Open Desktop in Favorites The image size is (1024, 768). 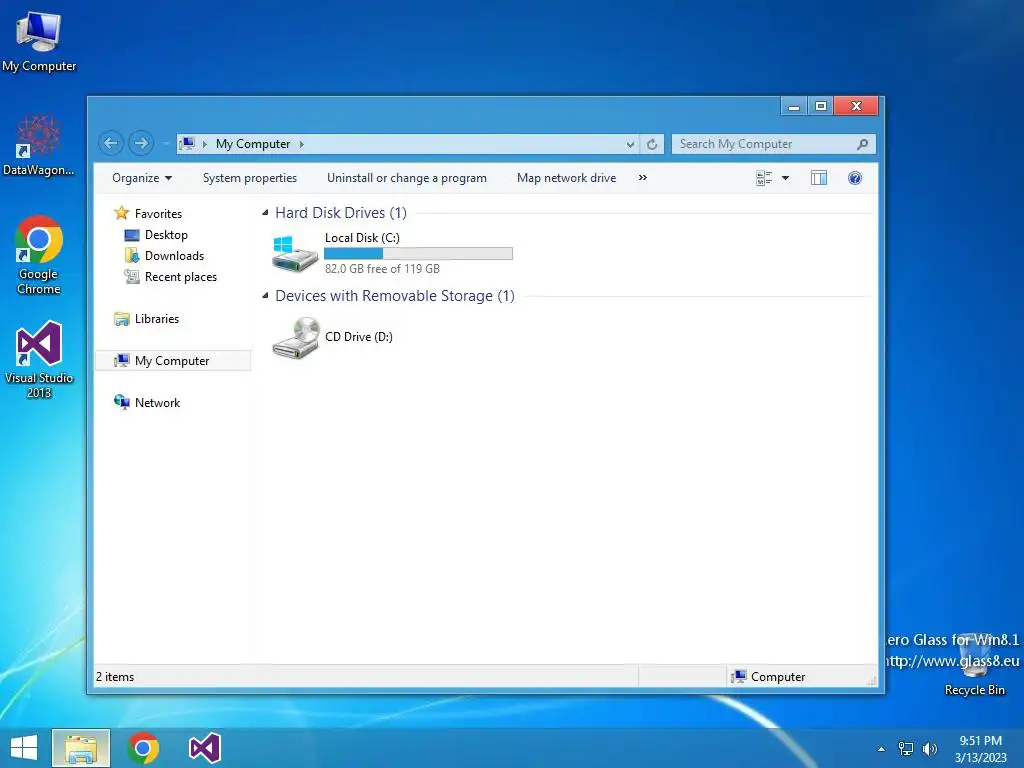click(x=166, y=234)
